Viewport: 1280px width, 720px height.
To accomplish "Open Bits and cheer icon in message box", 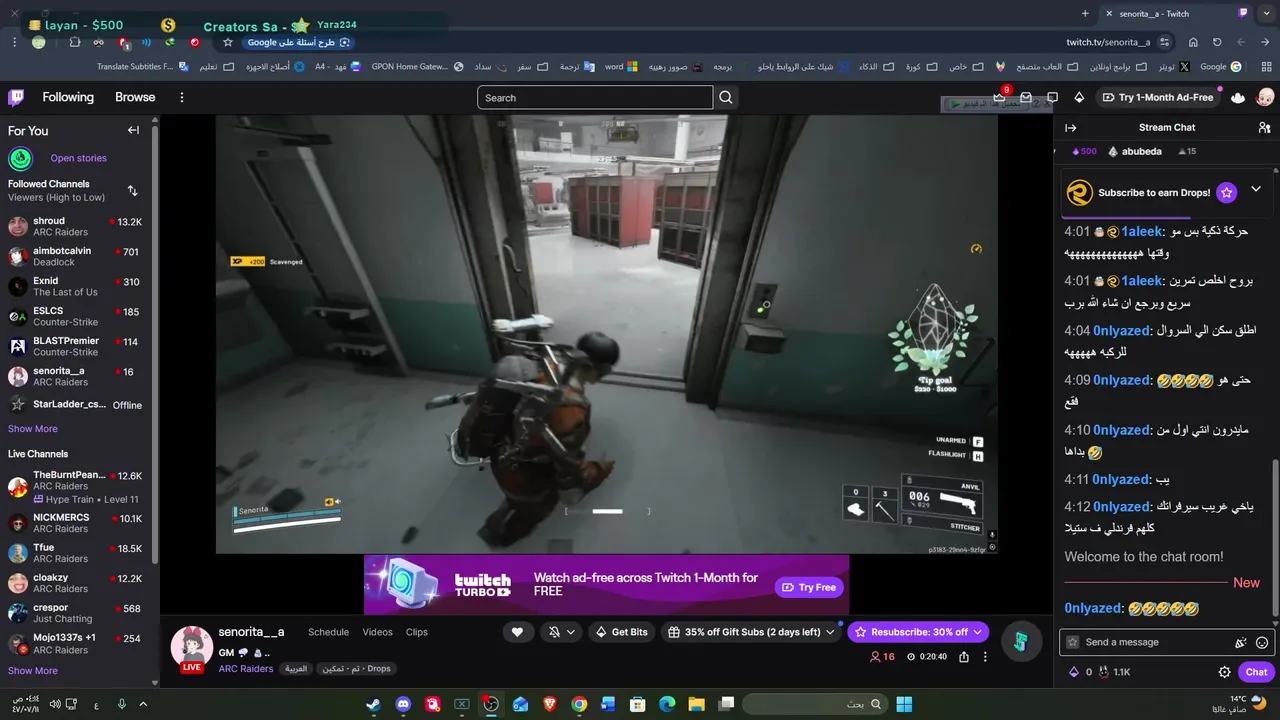I will point(1241,642).
